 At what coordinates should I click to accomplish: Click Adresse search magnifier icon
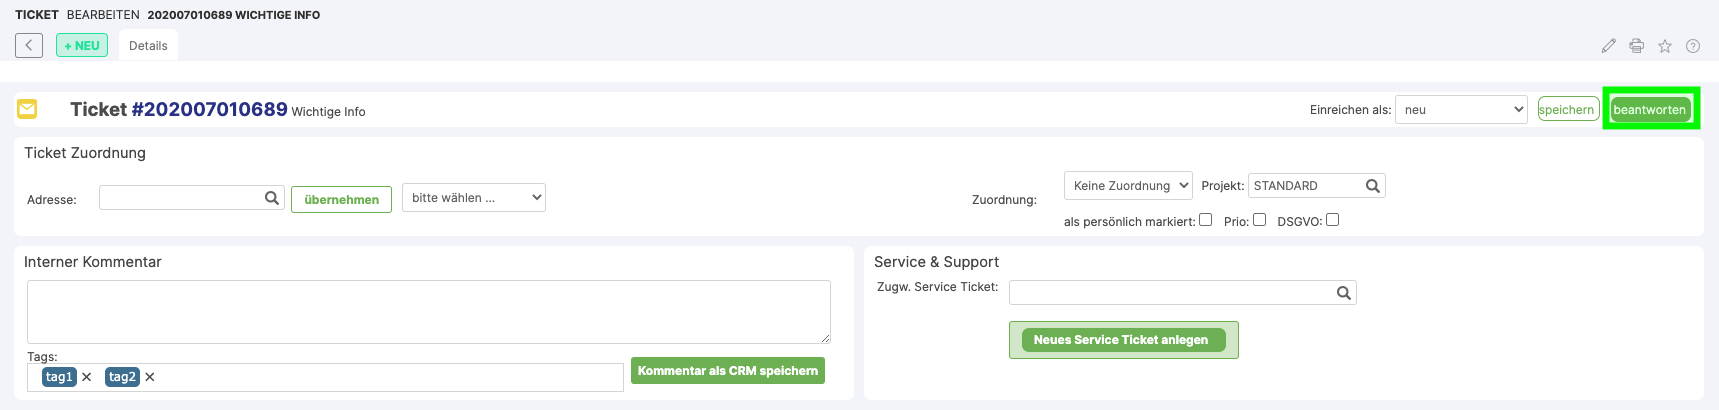[272, 198]
